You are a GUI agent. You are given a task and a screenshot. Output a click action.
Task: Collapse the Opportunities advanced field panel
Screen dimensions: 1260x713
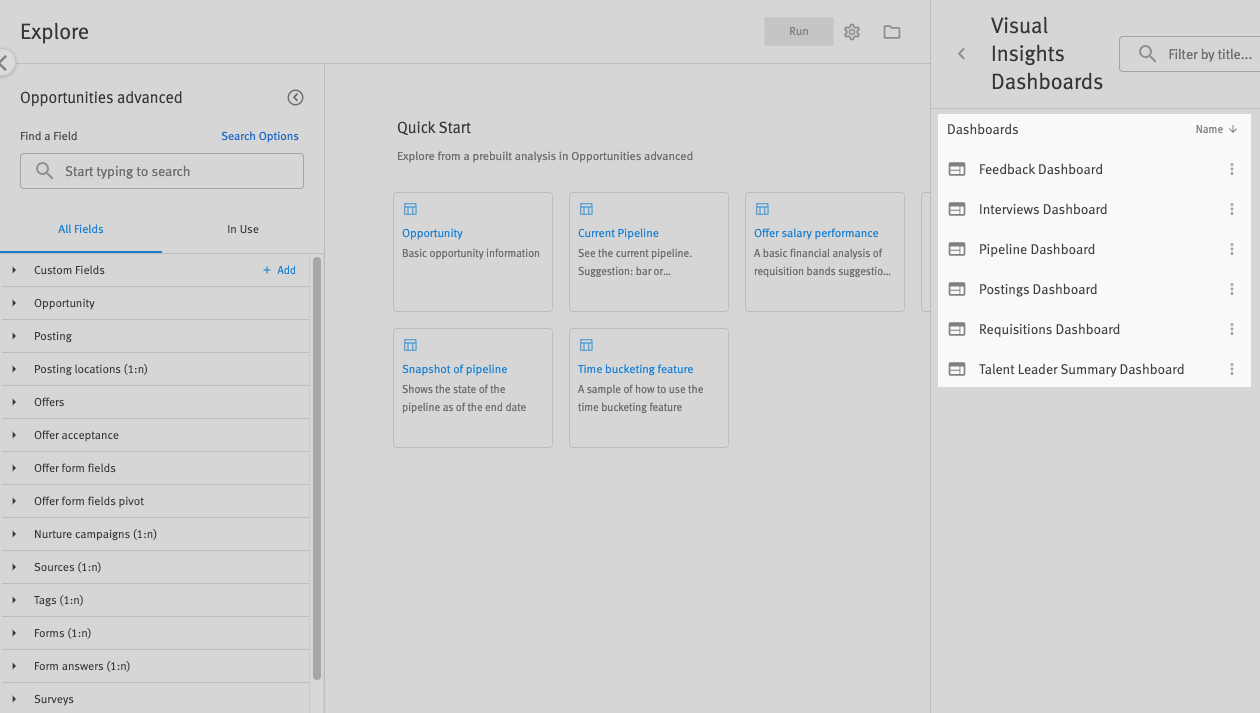click(295, 97)
